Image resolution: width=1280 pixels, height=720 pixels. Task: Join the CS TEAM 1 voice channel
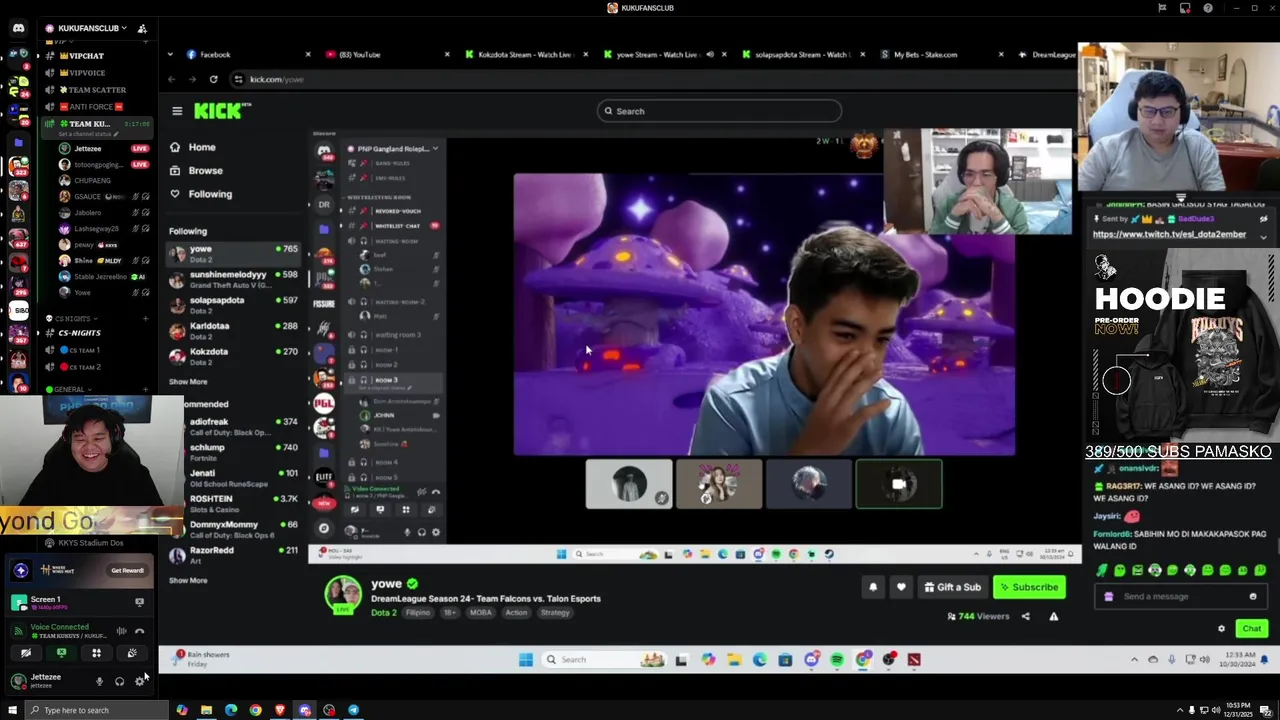[x=98, y=350]
